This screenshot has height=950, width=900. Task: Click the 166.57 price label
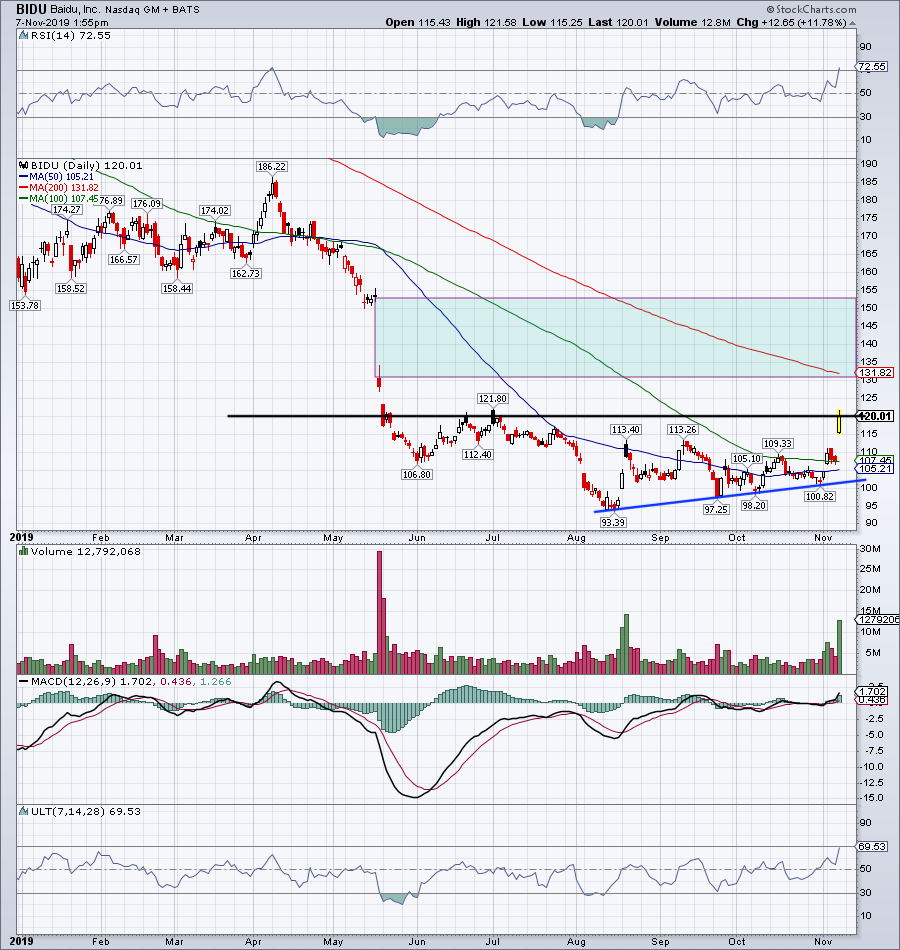tap(123, 259)
